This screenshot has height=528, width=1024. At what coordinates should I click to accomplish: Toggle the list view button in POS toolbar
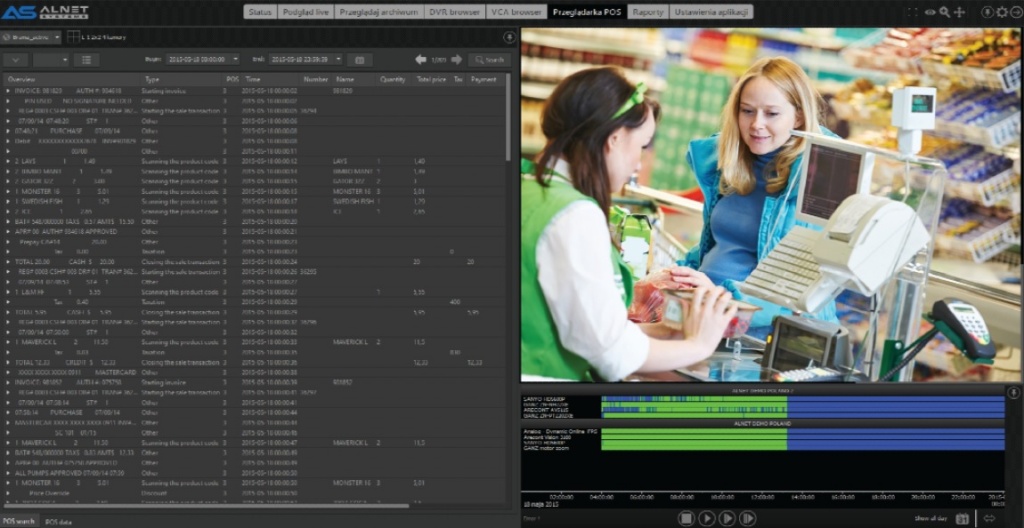pyautogui.click(x=86, y=60)
